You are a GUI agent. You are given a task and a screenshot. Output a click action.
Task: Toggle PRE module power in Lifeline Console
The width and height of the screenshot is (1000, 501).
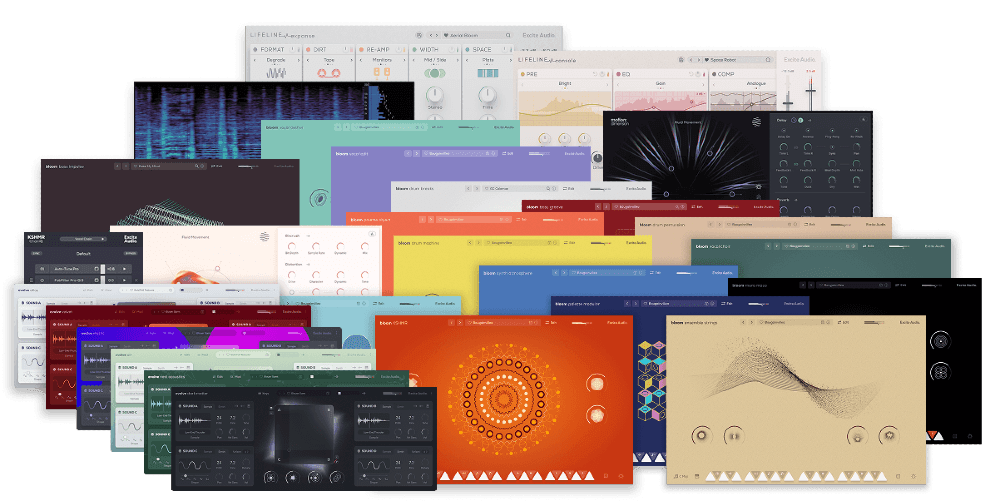click(523, 74)
